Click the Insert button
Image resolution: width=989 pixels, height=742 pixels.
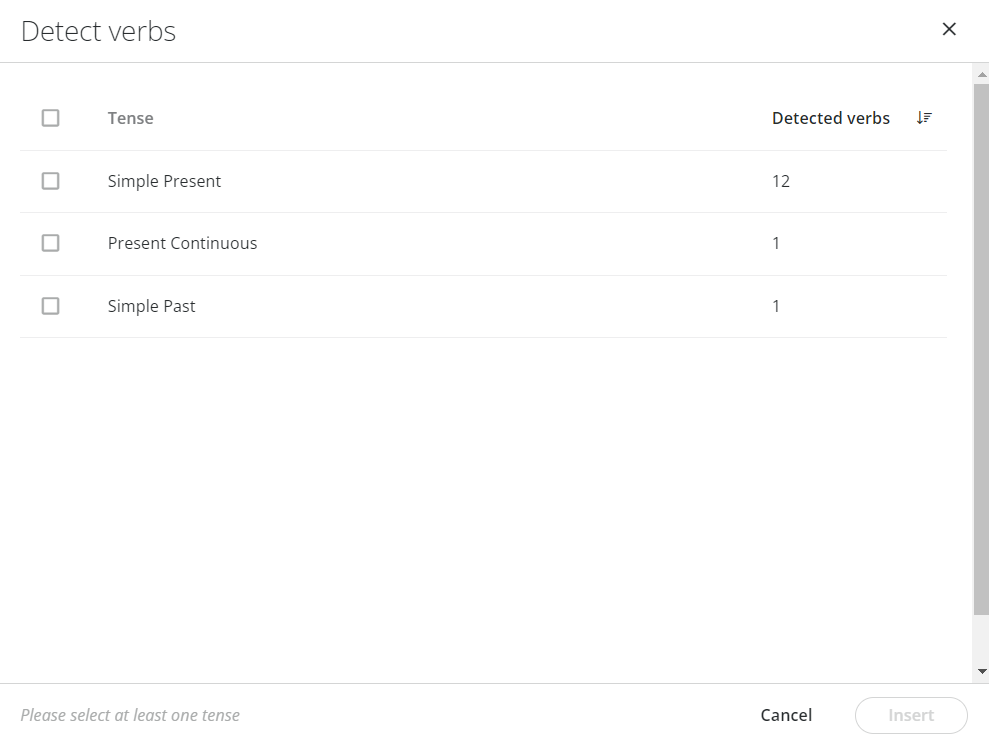click(911, 715)
